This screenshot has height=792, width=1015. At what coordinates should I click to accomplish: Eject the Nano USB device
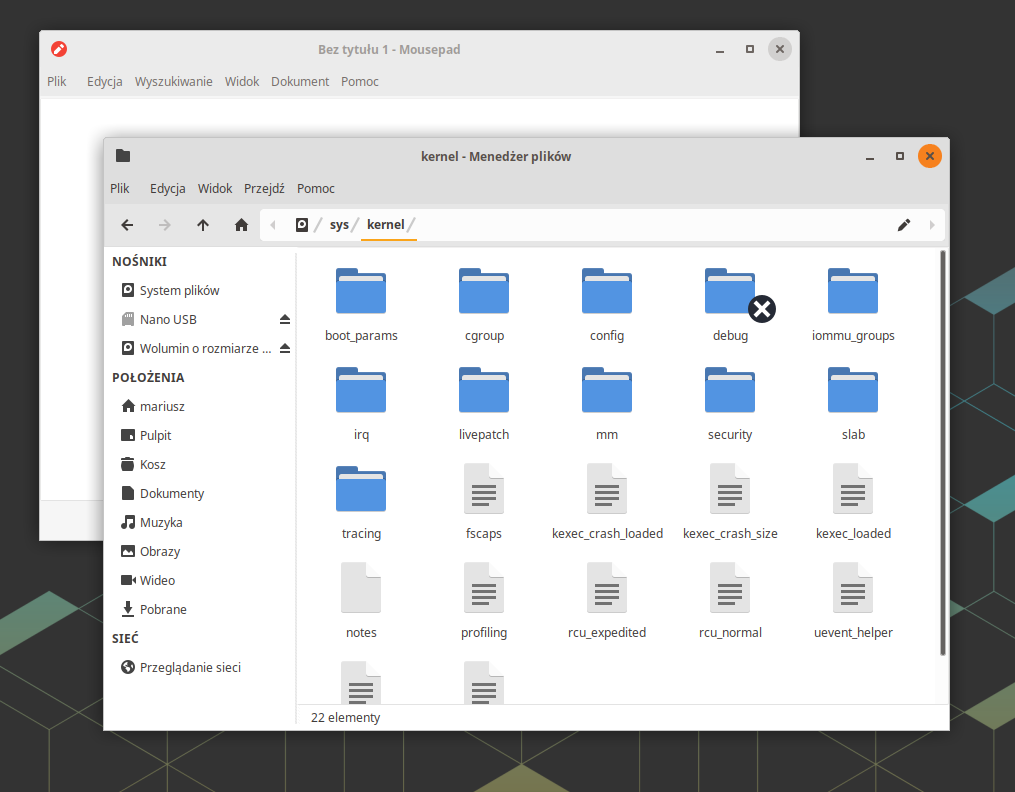[284, 320]
